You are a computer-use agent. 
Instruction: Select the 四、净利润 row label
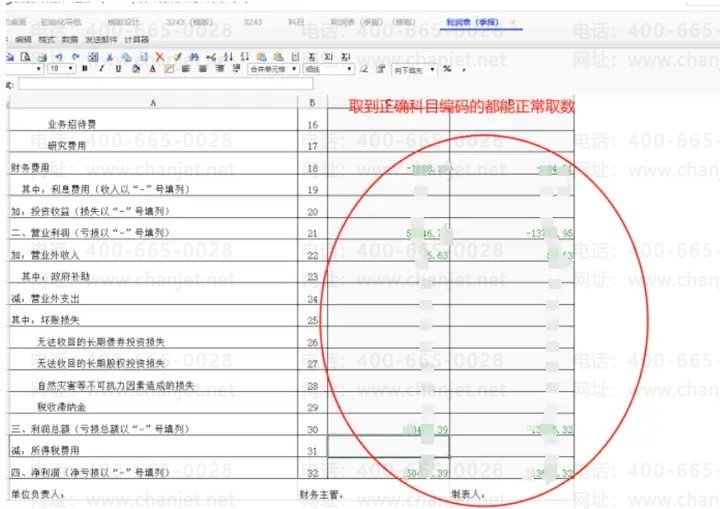click(x=90, y=472)
